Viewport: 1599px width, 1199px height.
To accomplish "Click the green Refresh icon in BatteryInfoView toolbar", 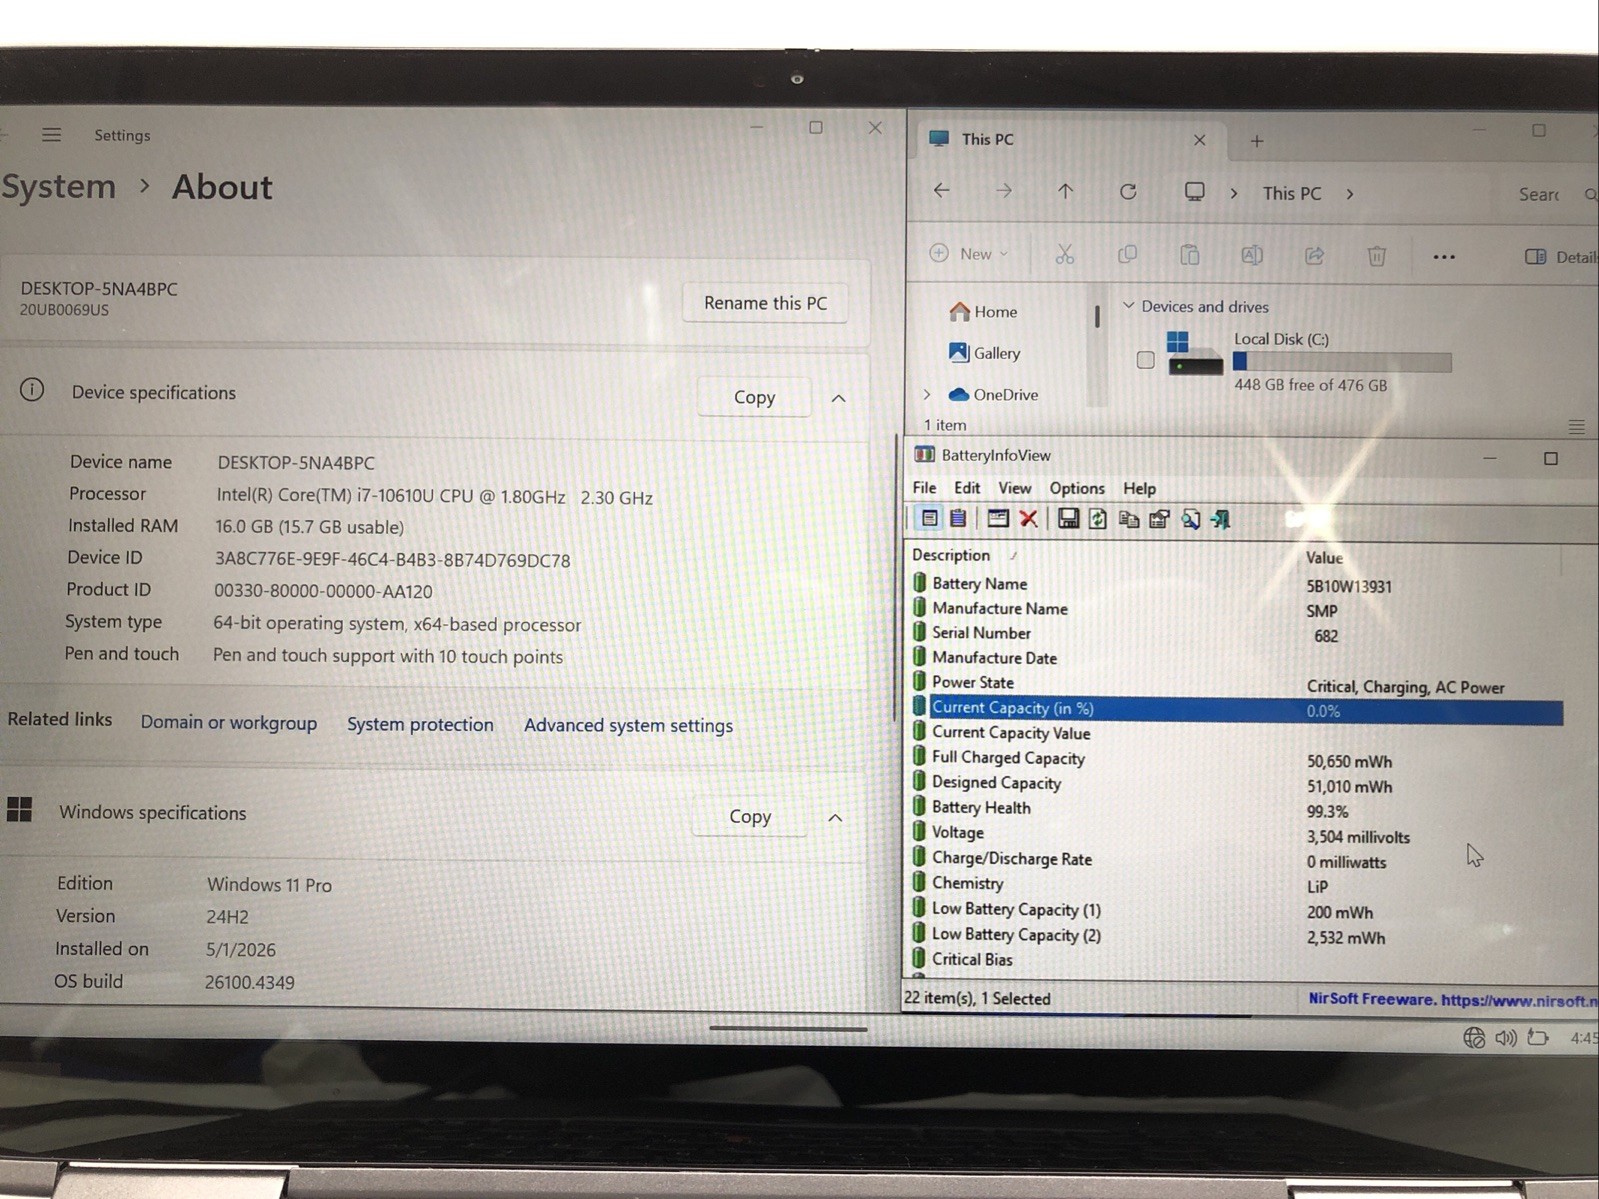I will (x=1098, y=518).
